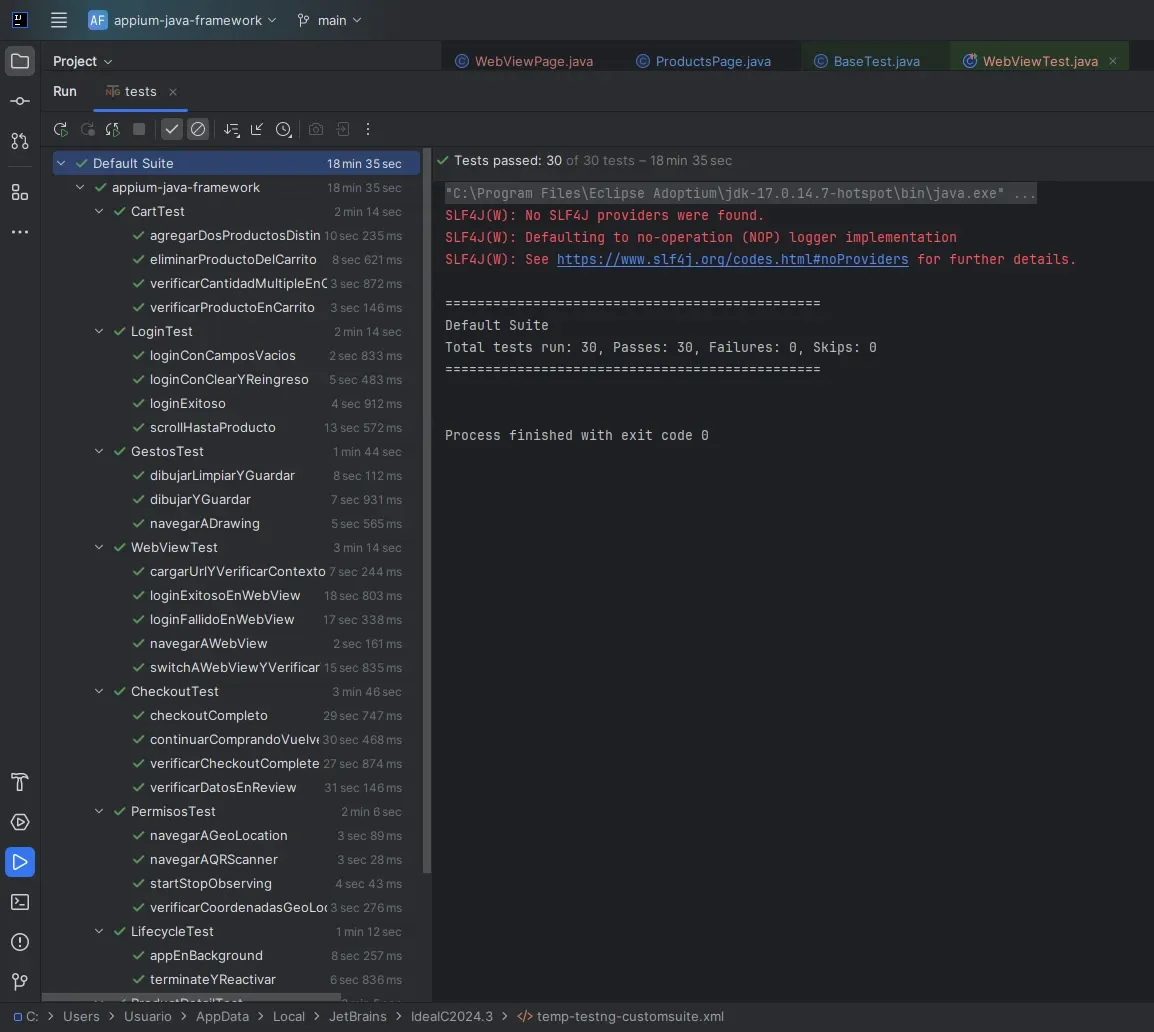
Task: Collapse the LifecycleTest node
Action: pyautogui.click(x=99, y=931)
